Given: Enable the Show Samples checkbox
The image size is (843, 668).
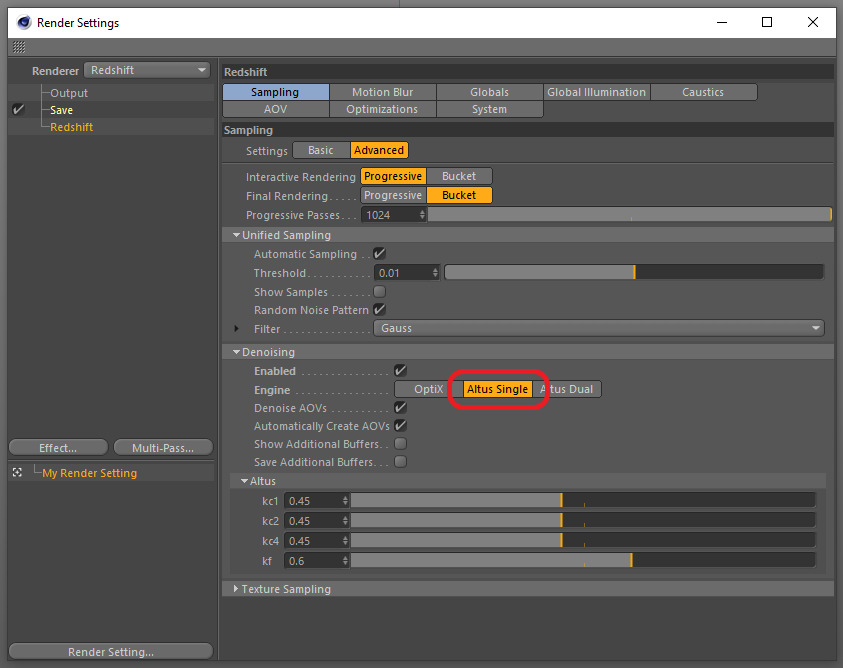Looking at the screenshot, I should coord(379,291).
